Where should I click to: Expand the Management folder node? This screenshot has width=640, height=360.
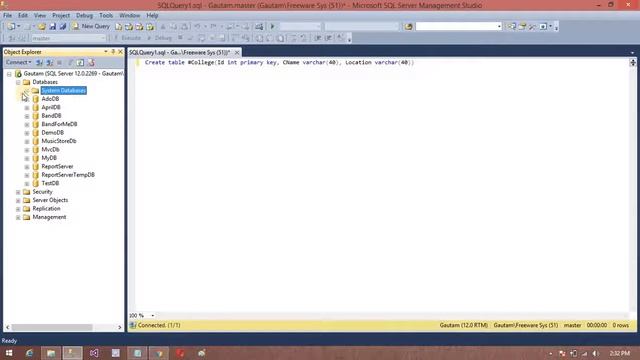pos(18,218)
